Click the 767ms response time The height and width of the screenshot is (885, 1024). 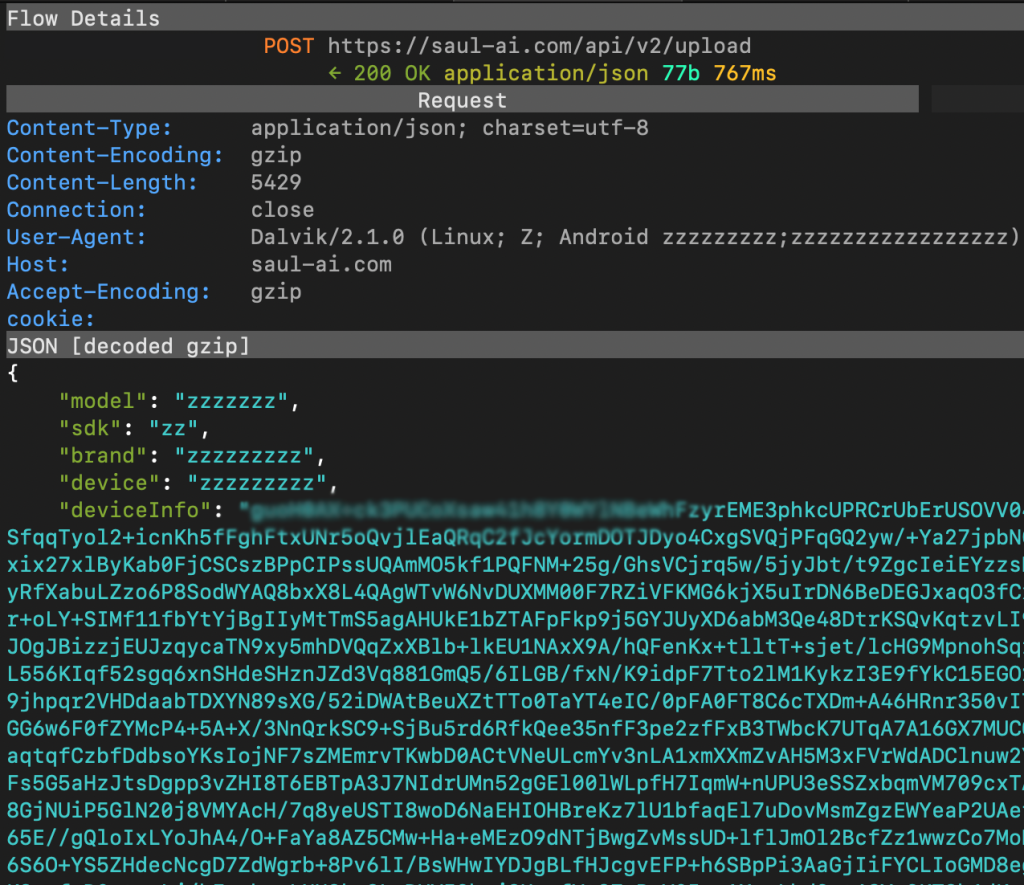pyautogui.click(x=744, y=73)
